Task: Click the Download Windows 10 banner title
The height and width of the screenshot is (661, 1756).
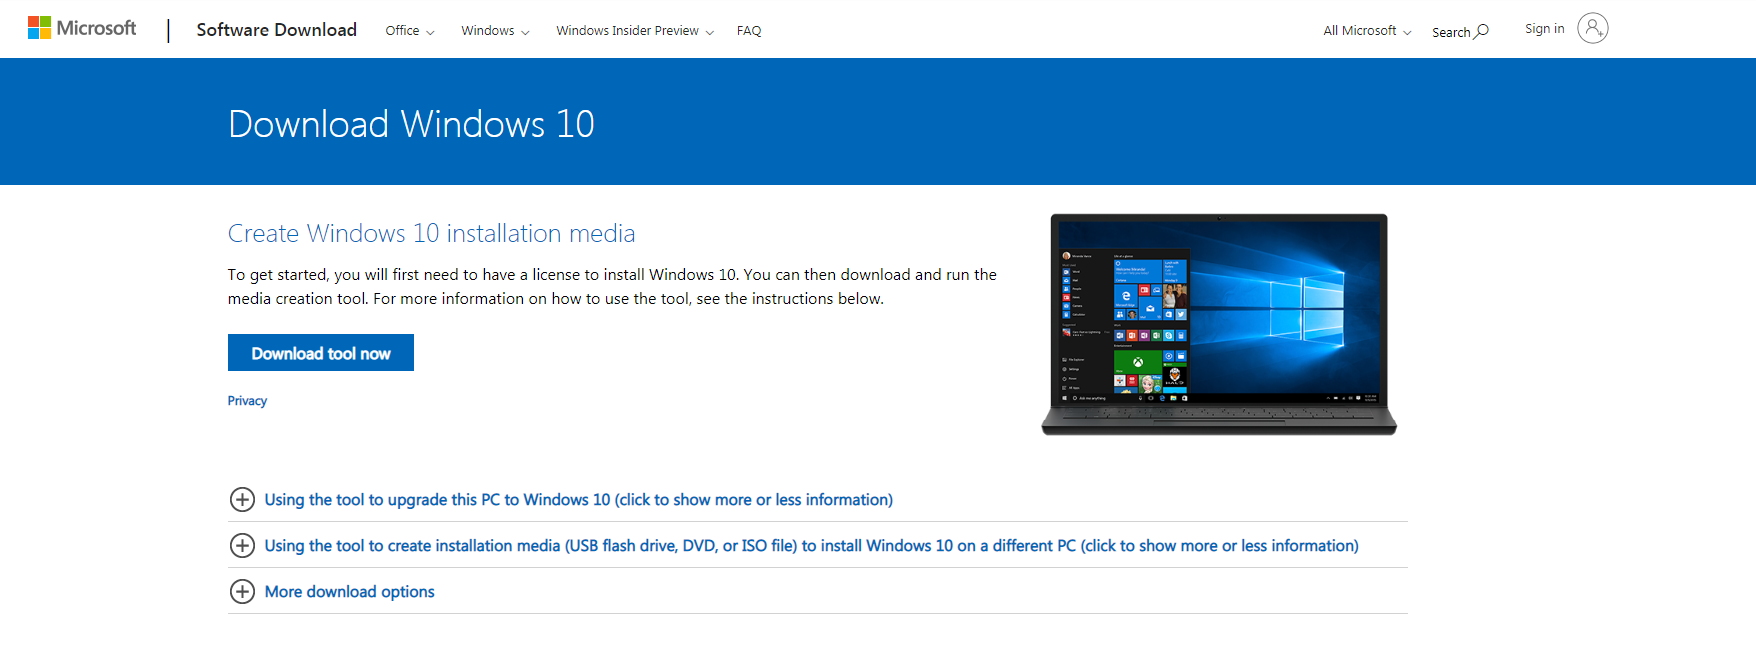Action: (x=411, y=124)
